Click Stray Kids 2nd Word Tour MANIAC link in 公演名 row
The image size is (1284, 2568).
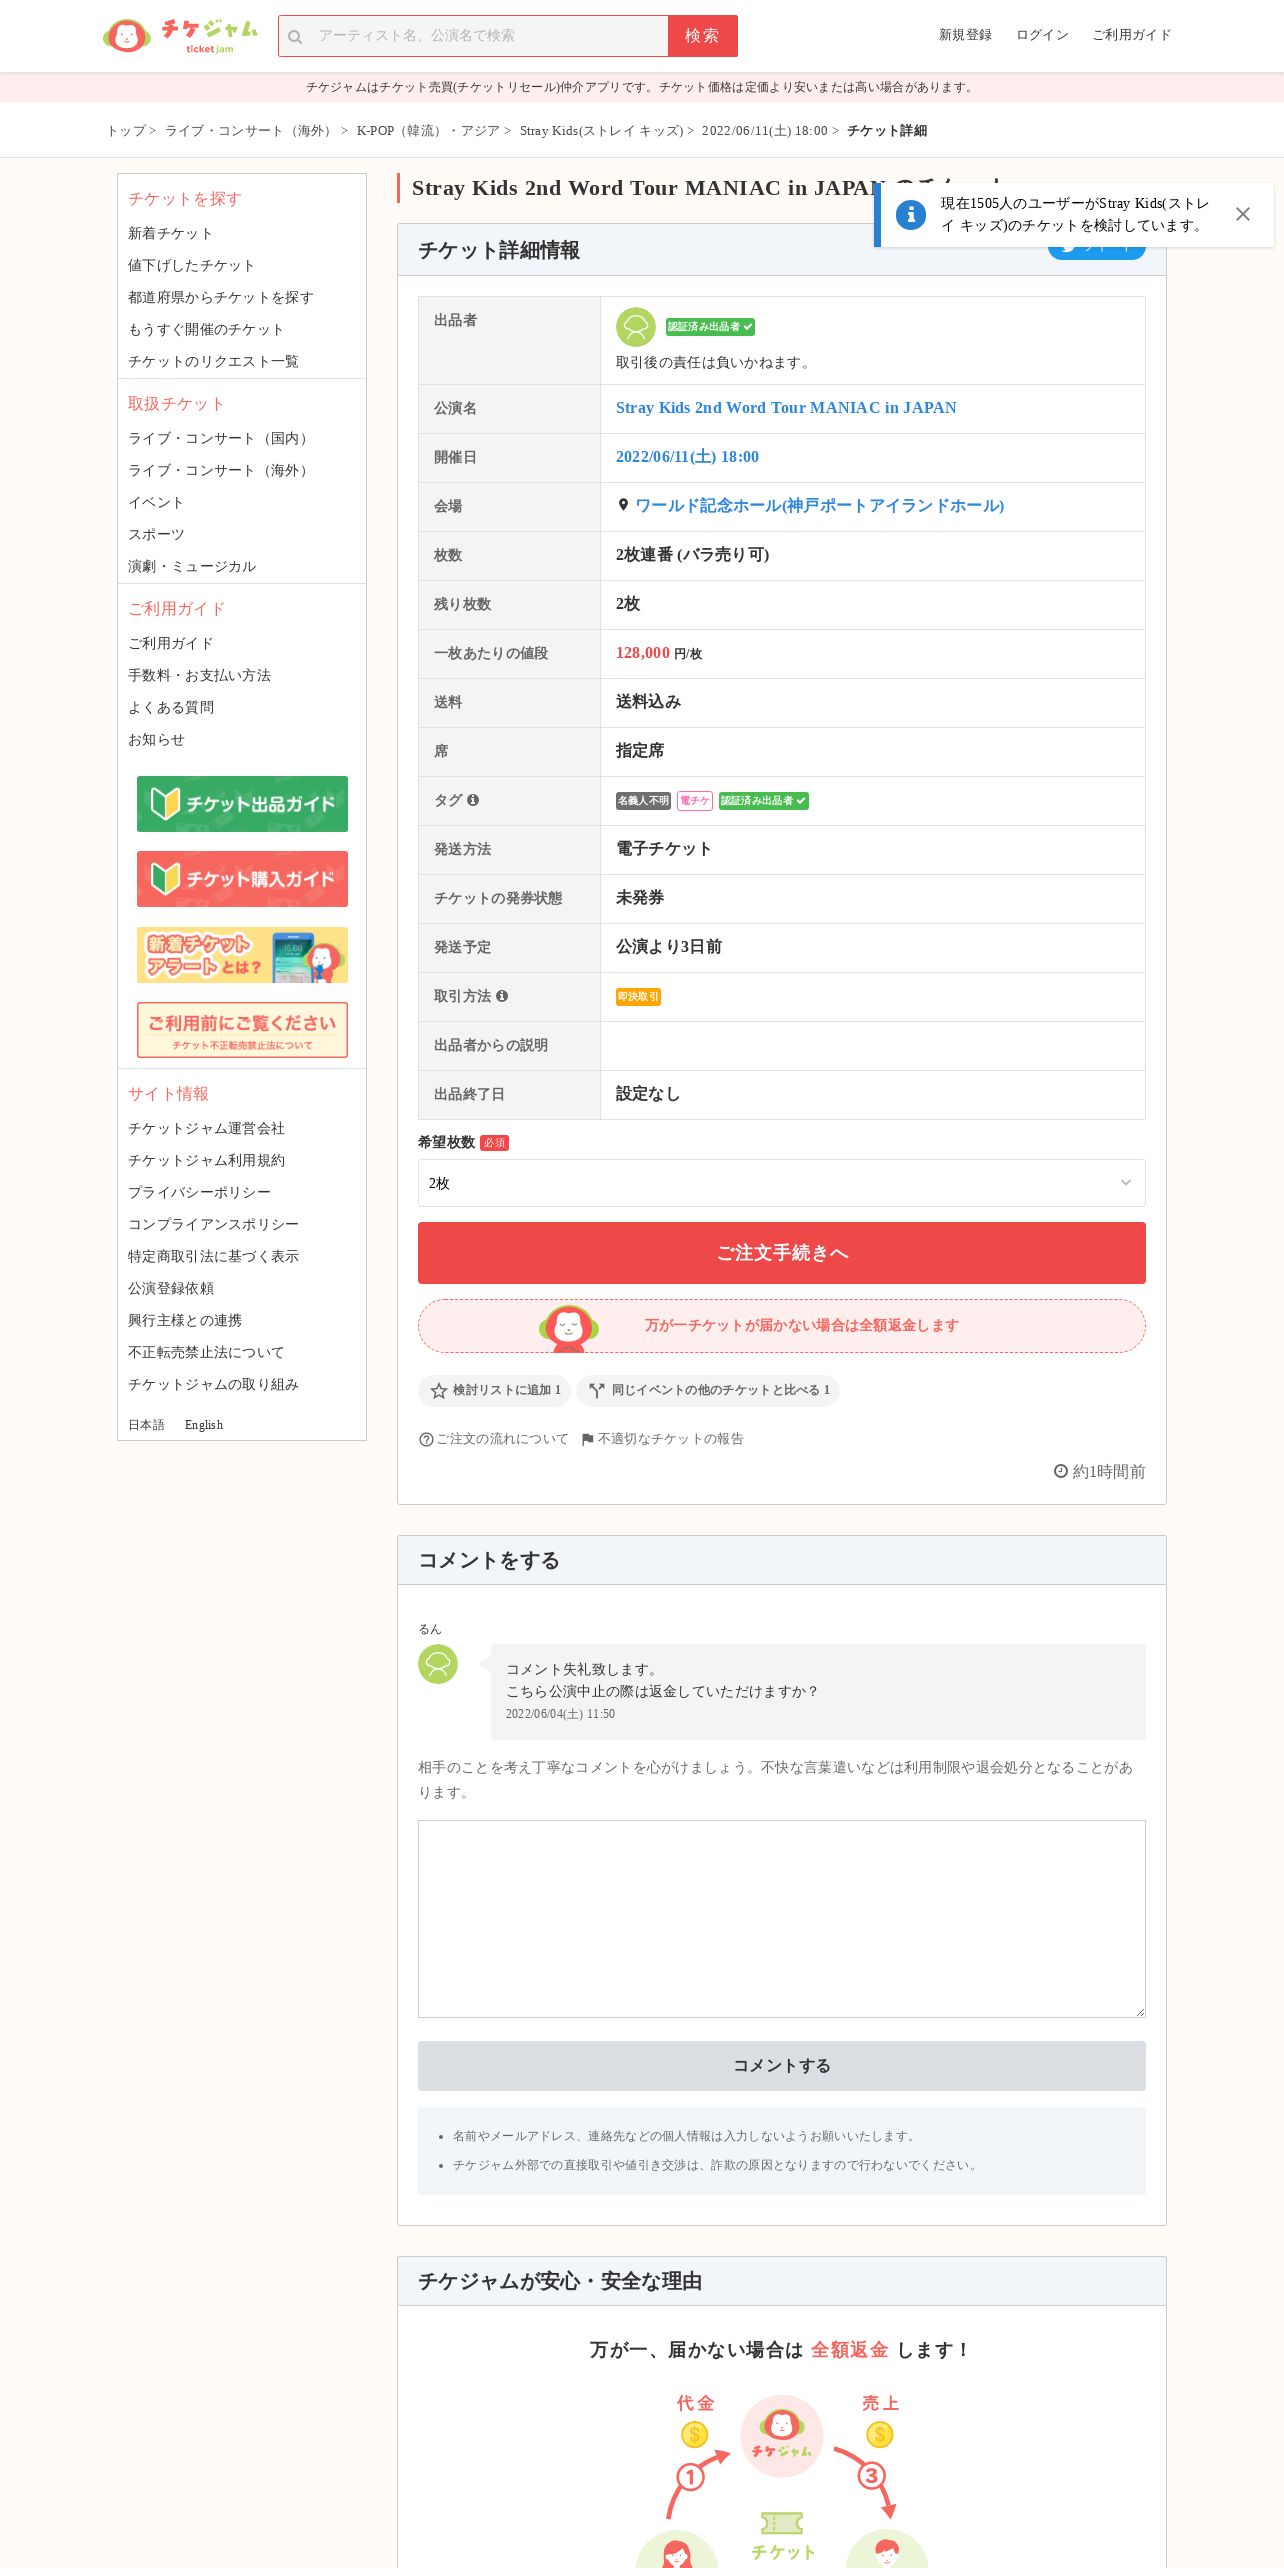pos(786,408)
